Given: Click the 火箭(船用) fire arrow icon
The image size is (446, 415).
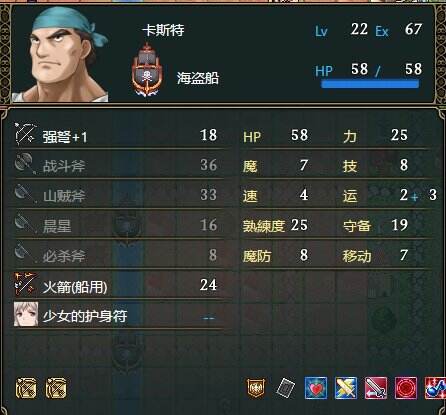Looking at the screenshot, I should click(x=25, y=284).
